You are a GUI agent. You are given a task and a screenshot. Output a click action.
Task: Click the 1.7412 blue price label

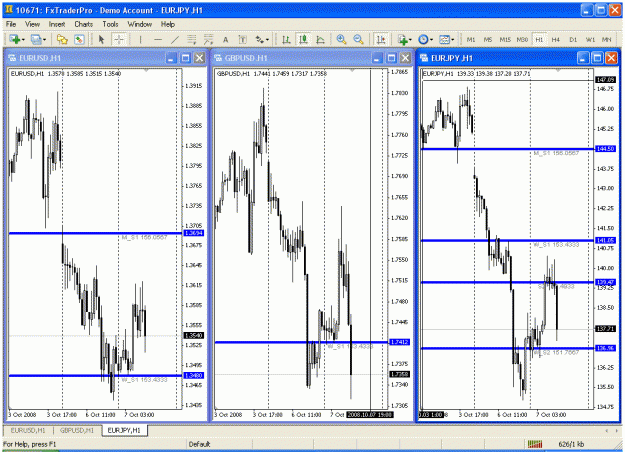click(399, 342)
